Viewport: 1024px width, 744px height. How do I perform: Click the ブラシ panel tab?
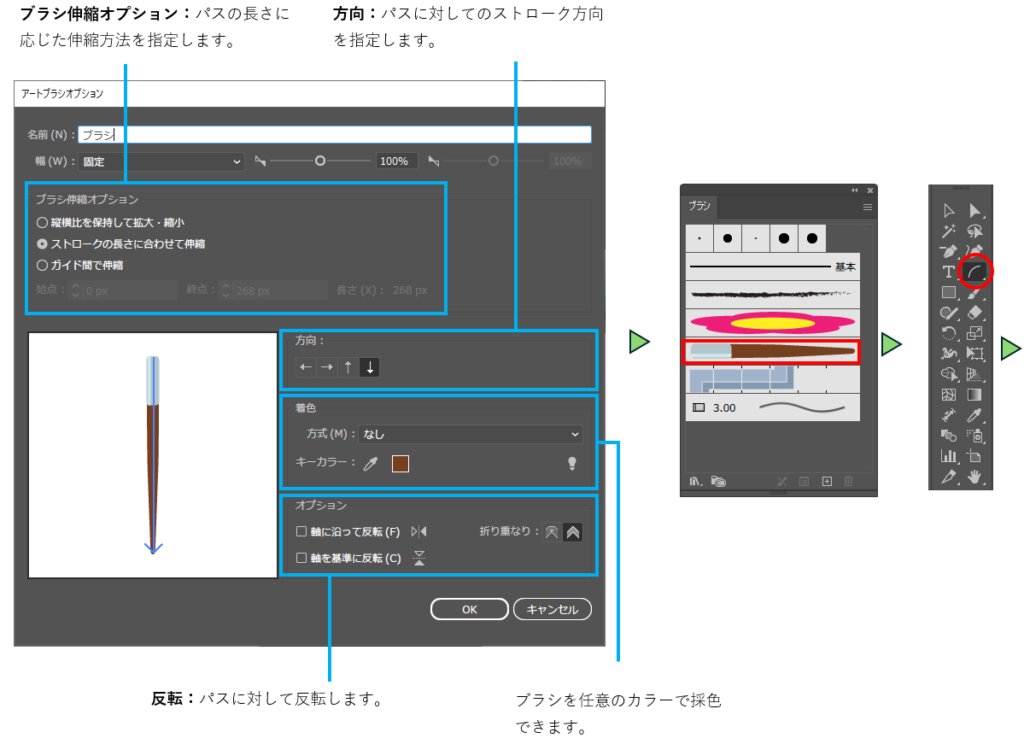pyautogui.click(x=700, y=206)
